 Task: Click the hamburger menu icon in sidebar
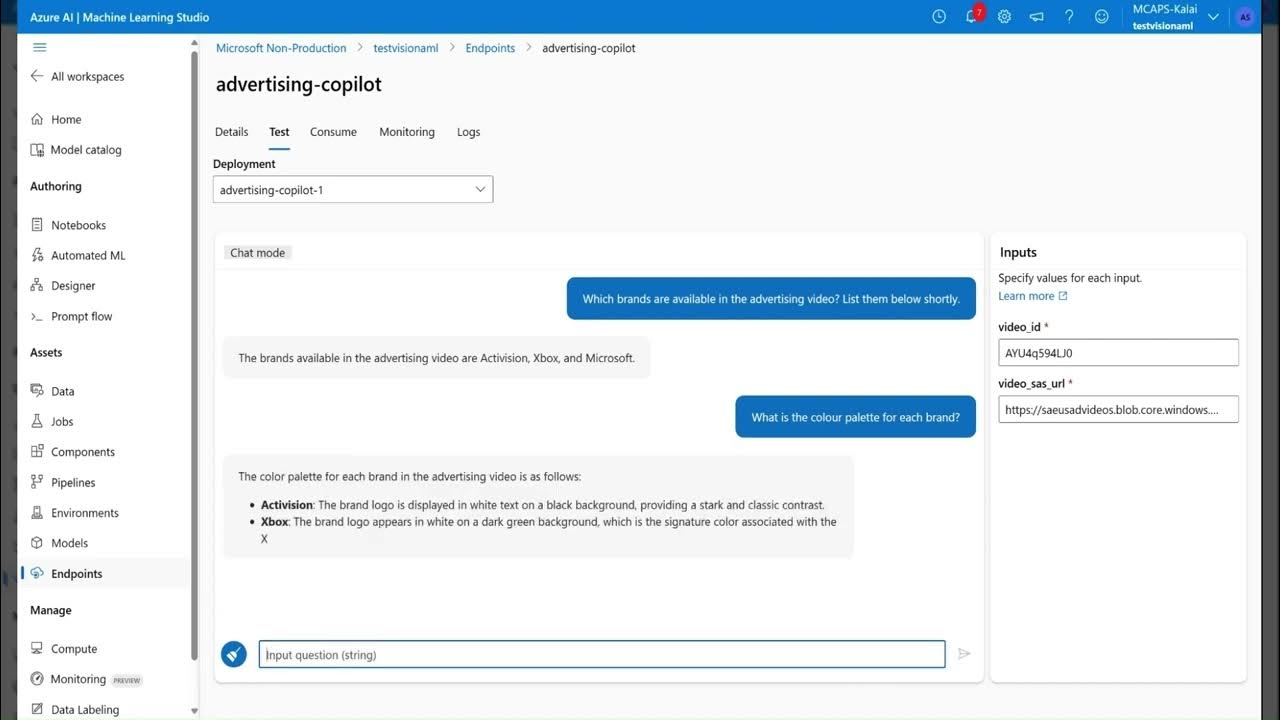coord(40,47)
